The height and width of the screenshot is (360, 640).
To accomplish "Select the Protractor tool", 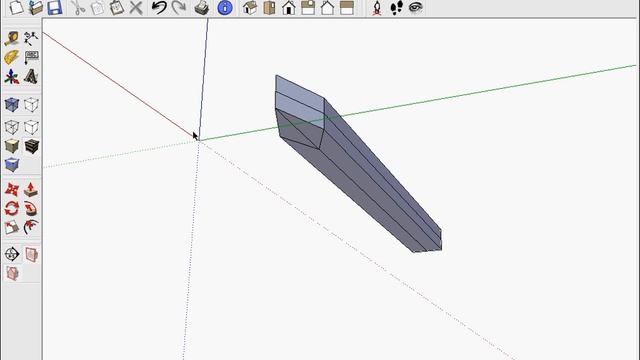I will tap(12, 57).
